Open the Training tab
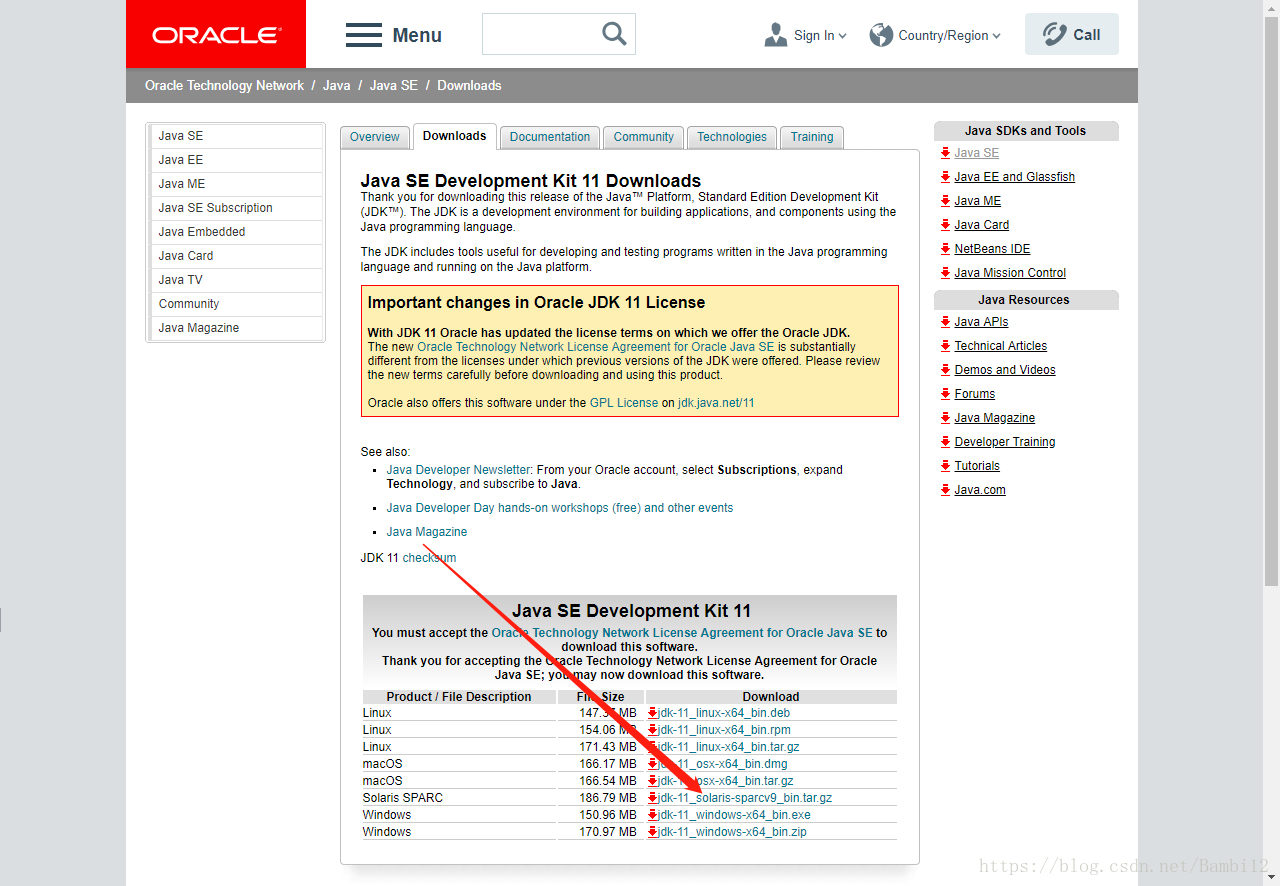This screenshot has height=886, width=1280. [x=812, y=137]
